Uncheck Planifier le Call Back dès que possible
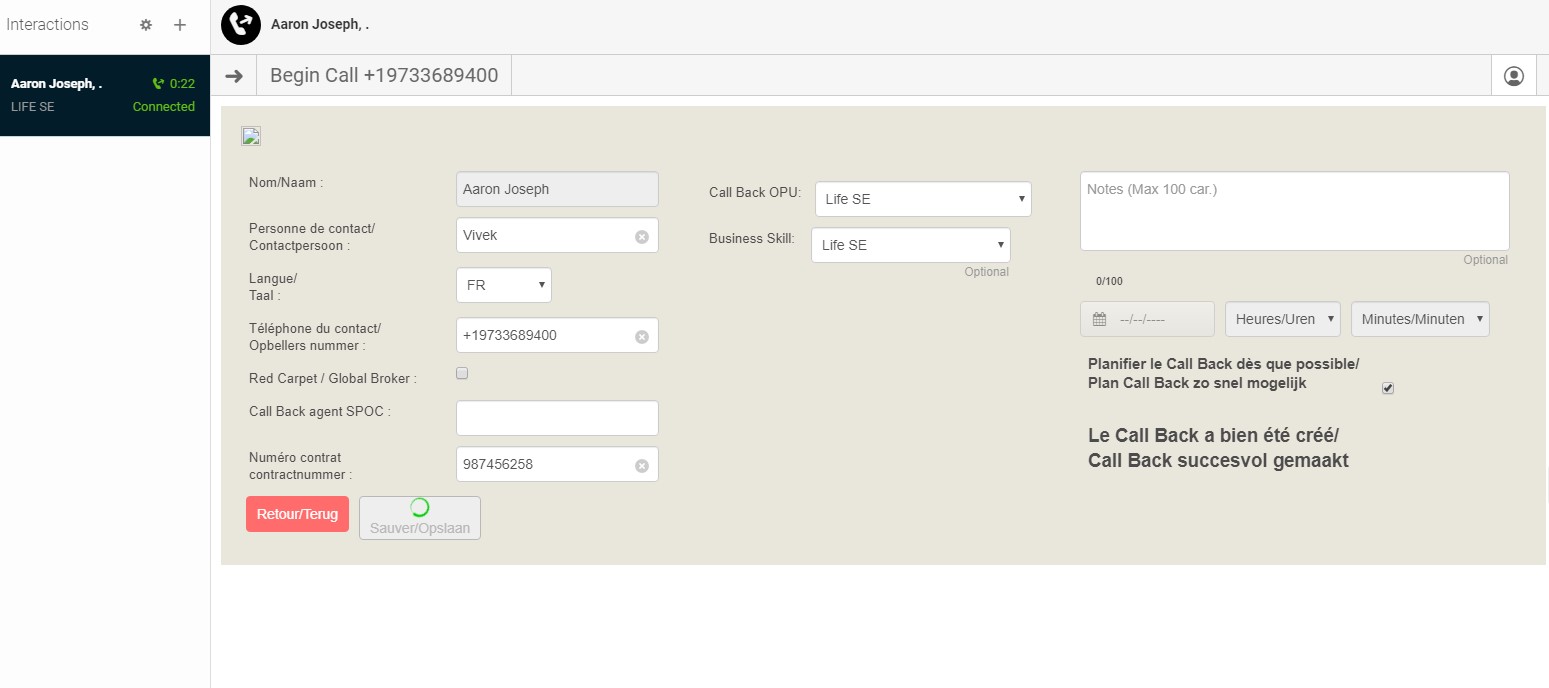This screenshot has height=688, width=1549. [1388, 388]
